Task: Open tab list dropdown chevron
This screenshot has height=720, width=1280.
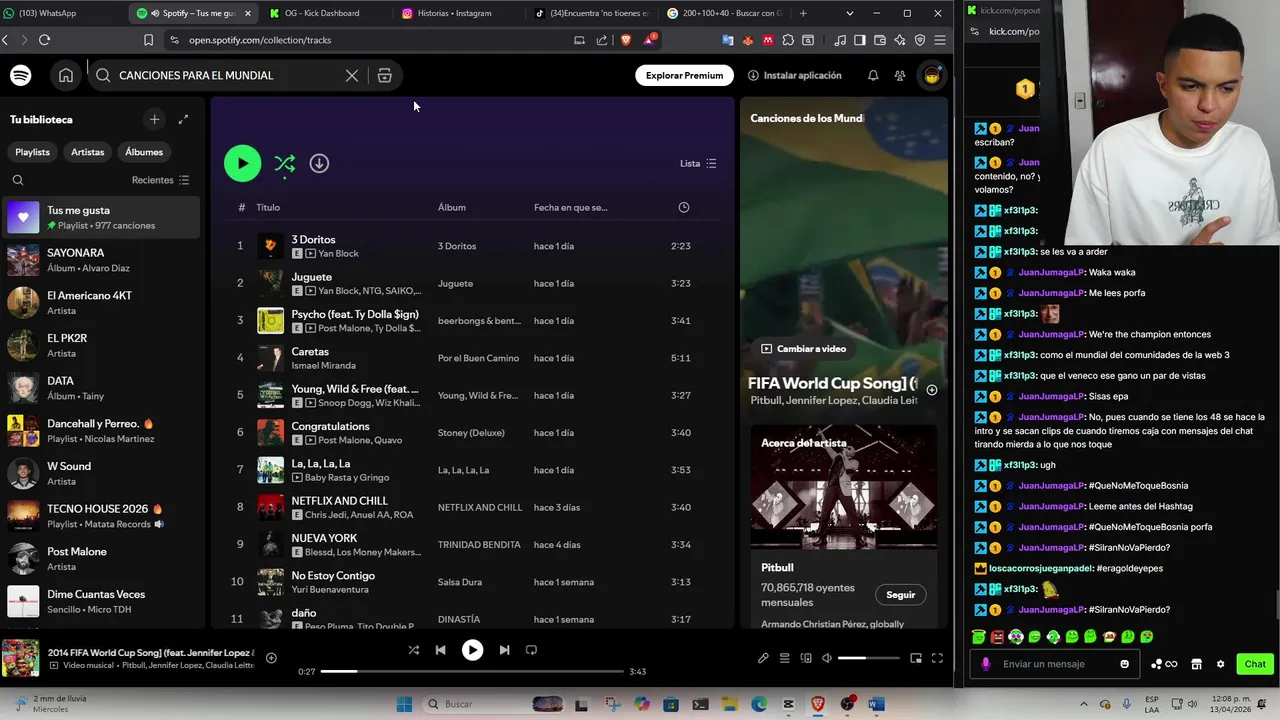Action: click(x=850, y=13)
